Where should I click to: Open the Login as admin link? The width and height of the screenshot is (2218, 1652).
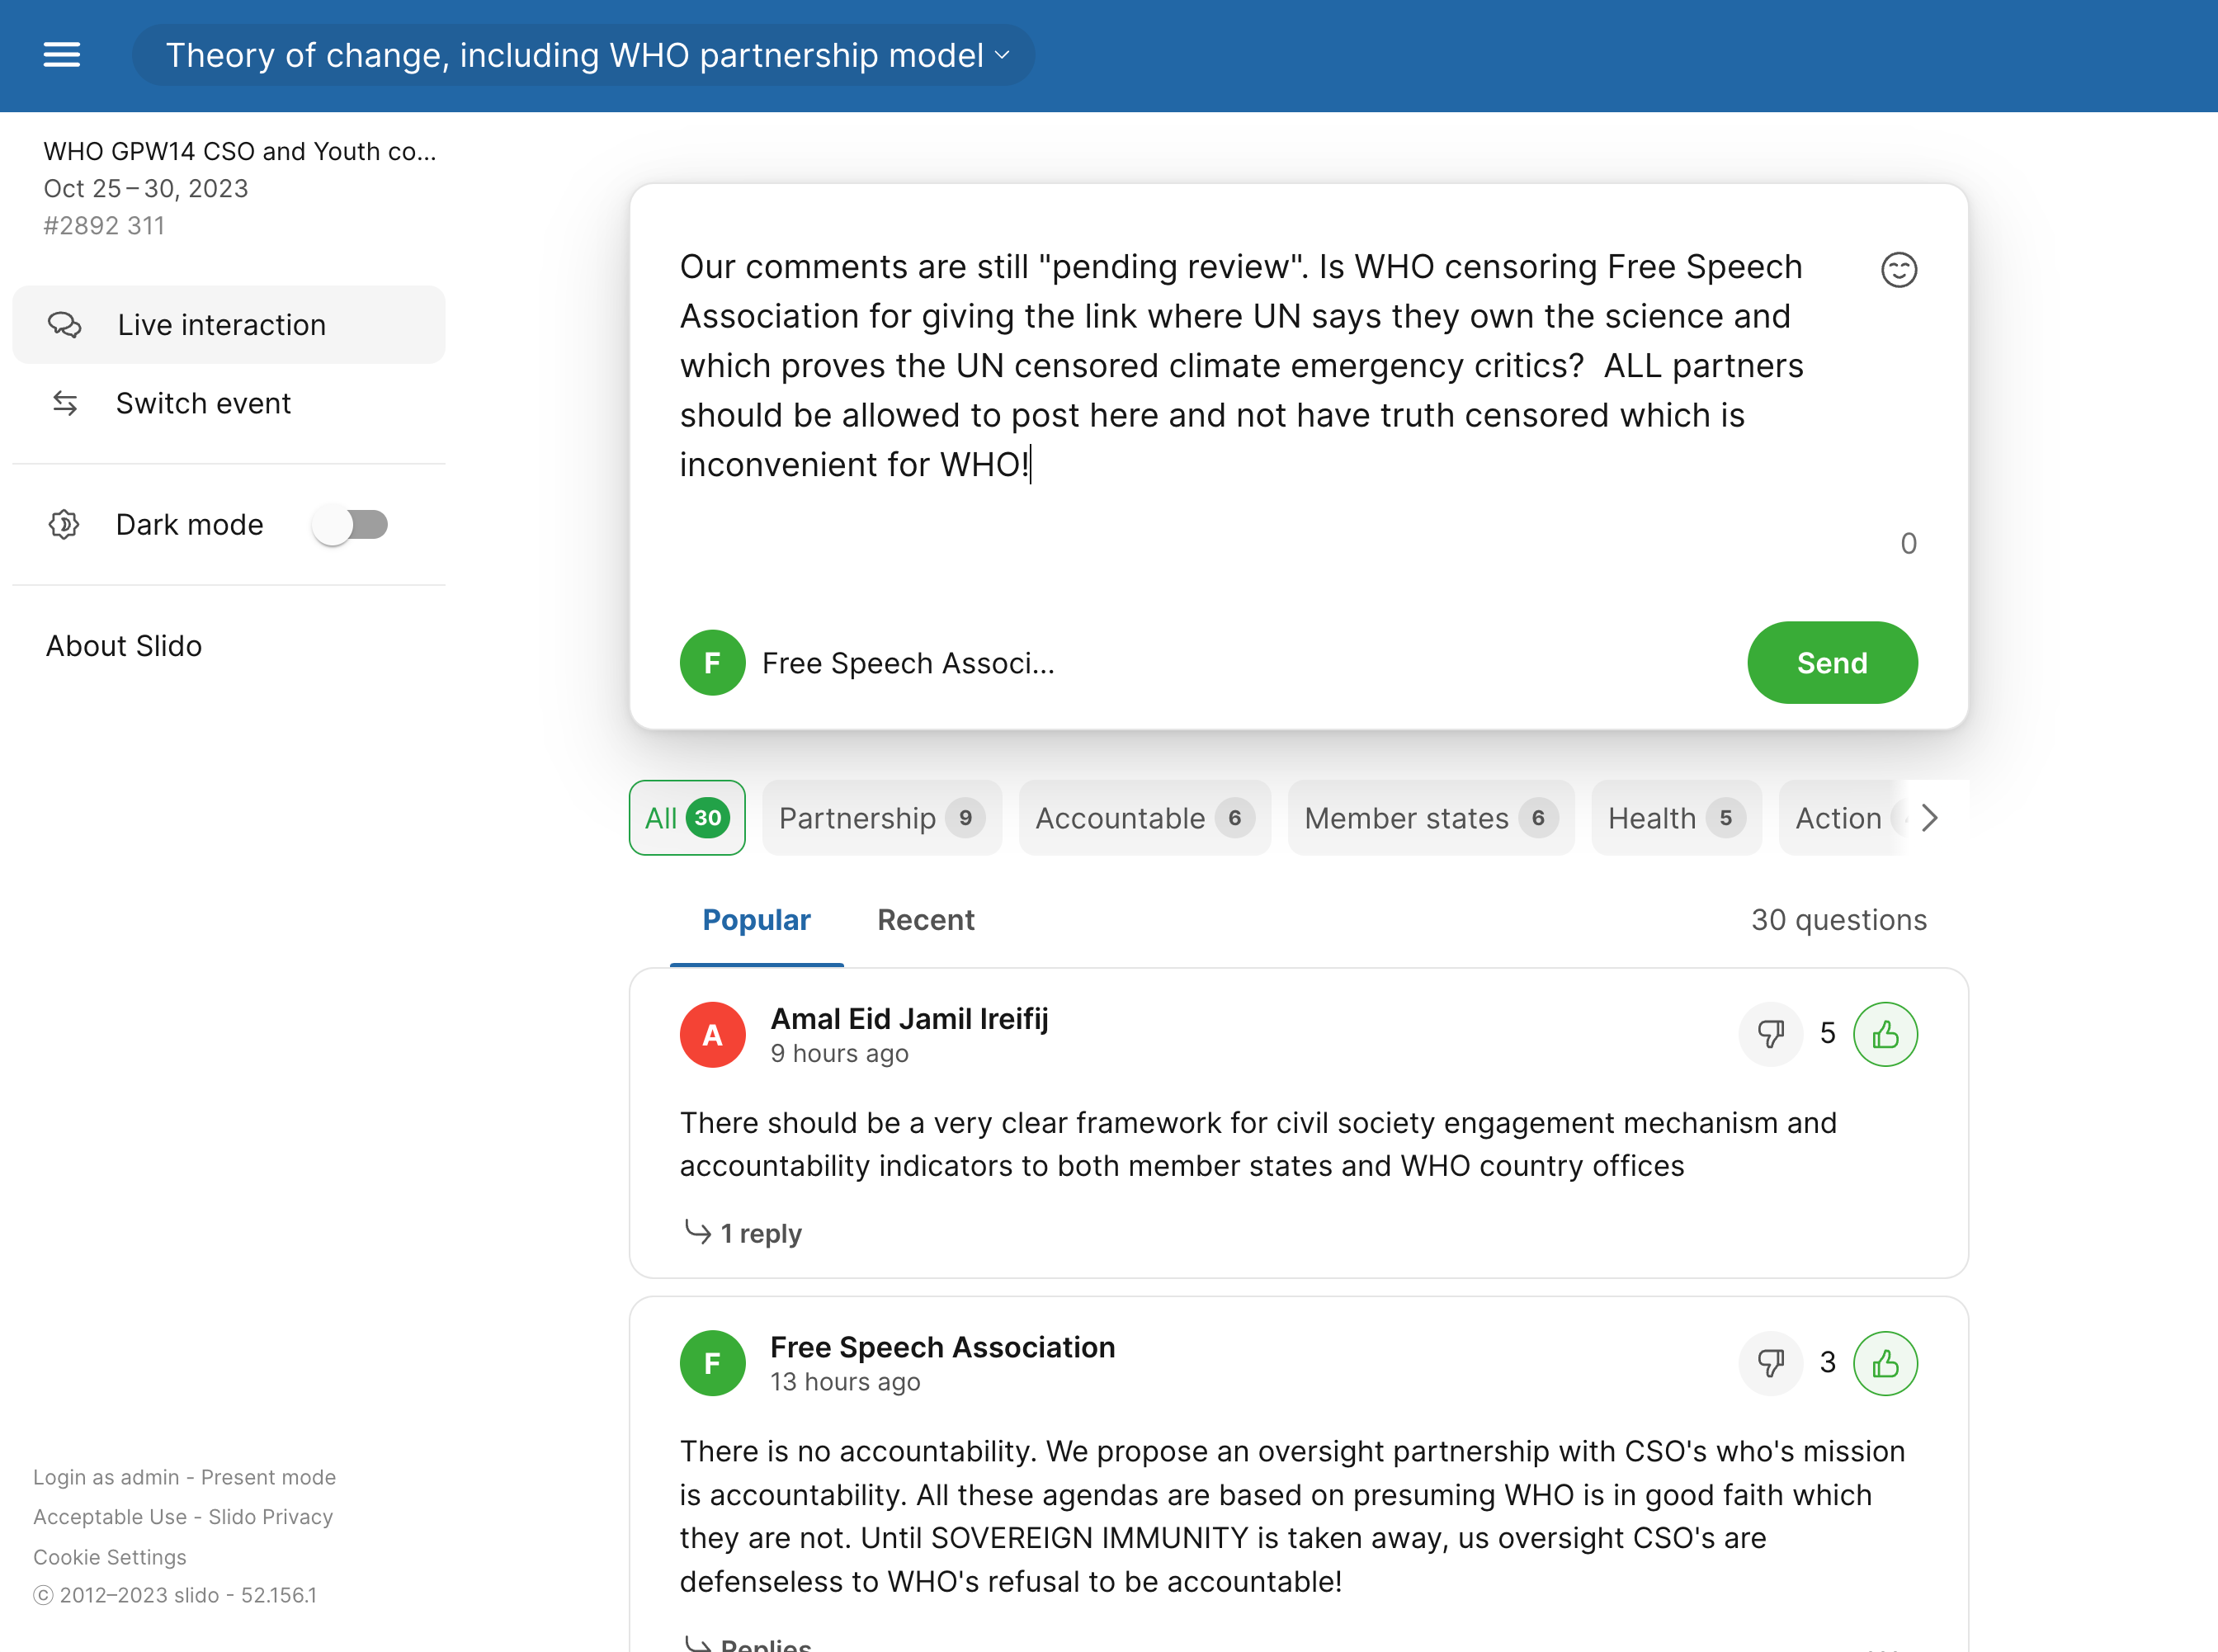click(x=106, y=1477)
